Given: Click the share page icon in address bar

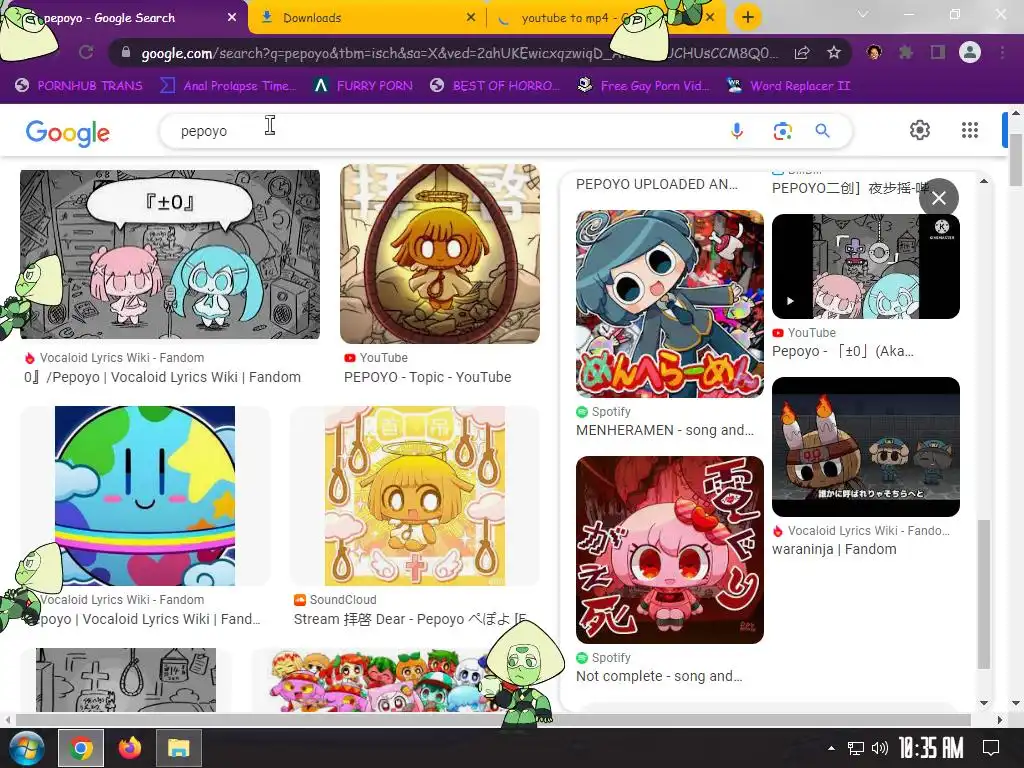Looking at the screenshot, I should pos(802,53).
